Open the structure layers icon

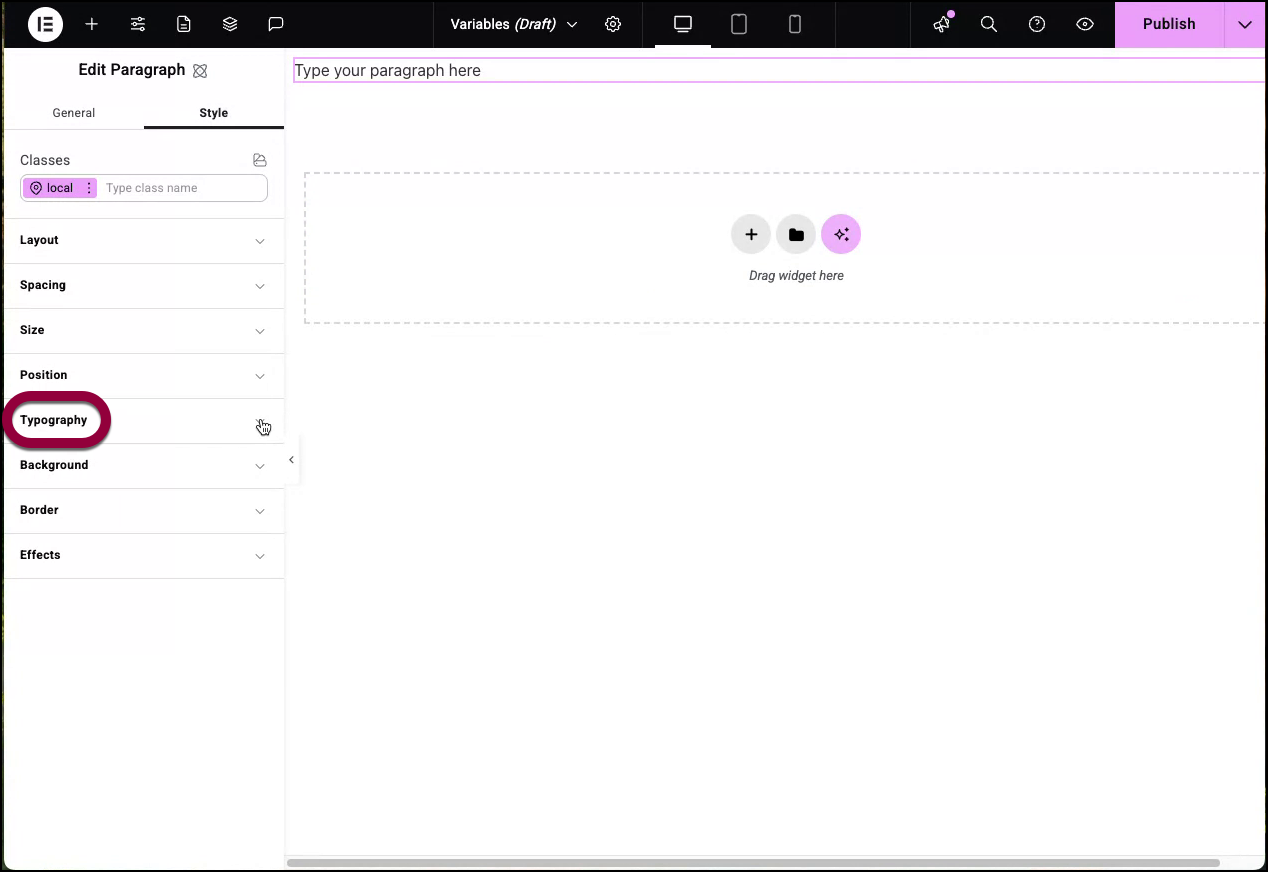[x=230, y=24]
